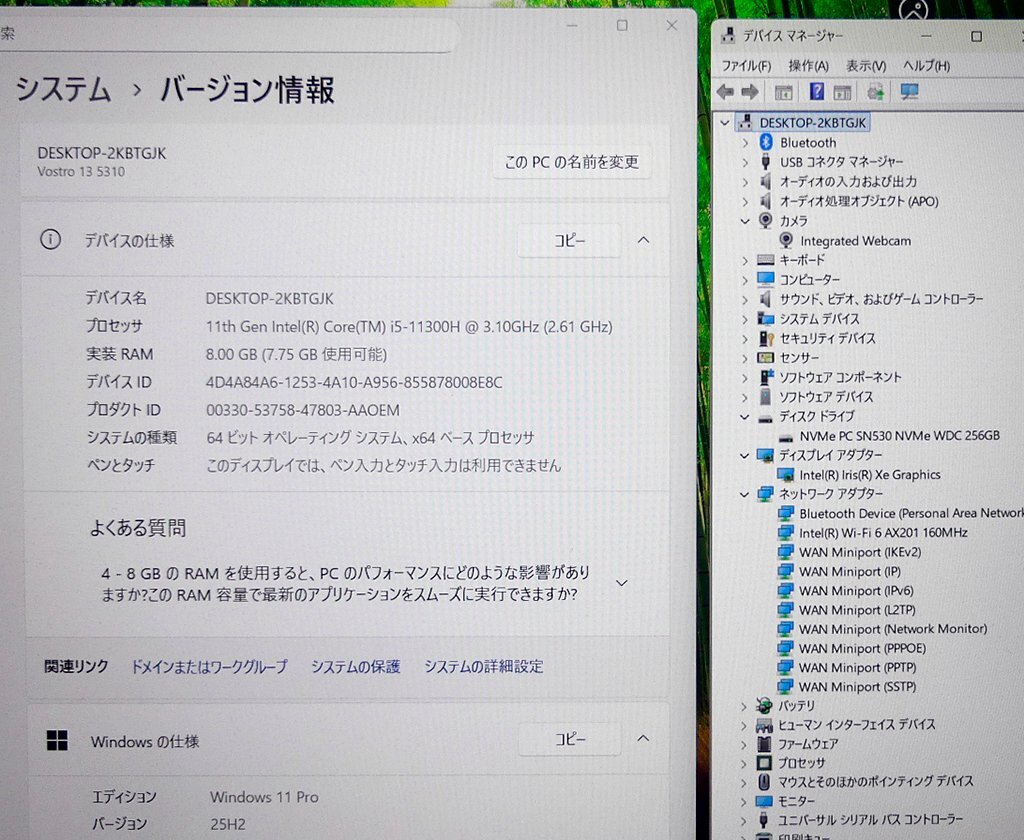Screen dimensions: 1024x840
Task: Click the info icon beside デバイスの仕様
Action: click(x=50, y=240)
